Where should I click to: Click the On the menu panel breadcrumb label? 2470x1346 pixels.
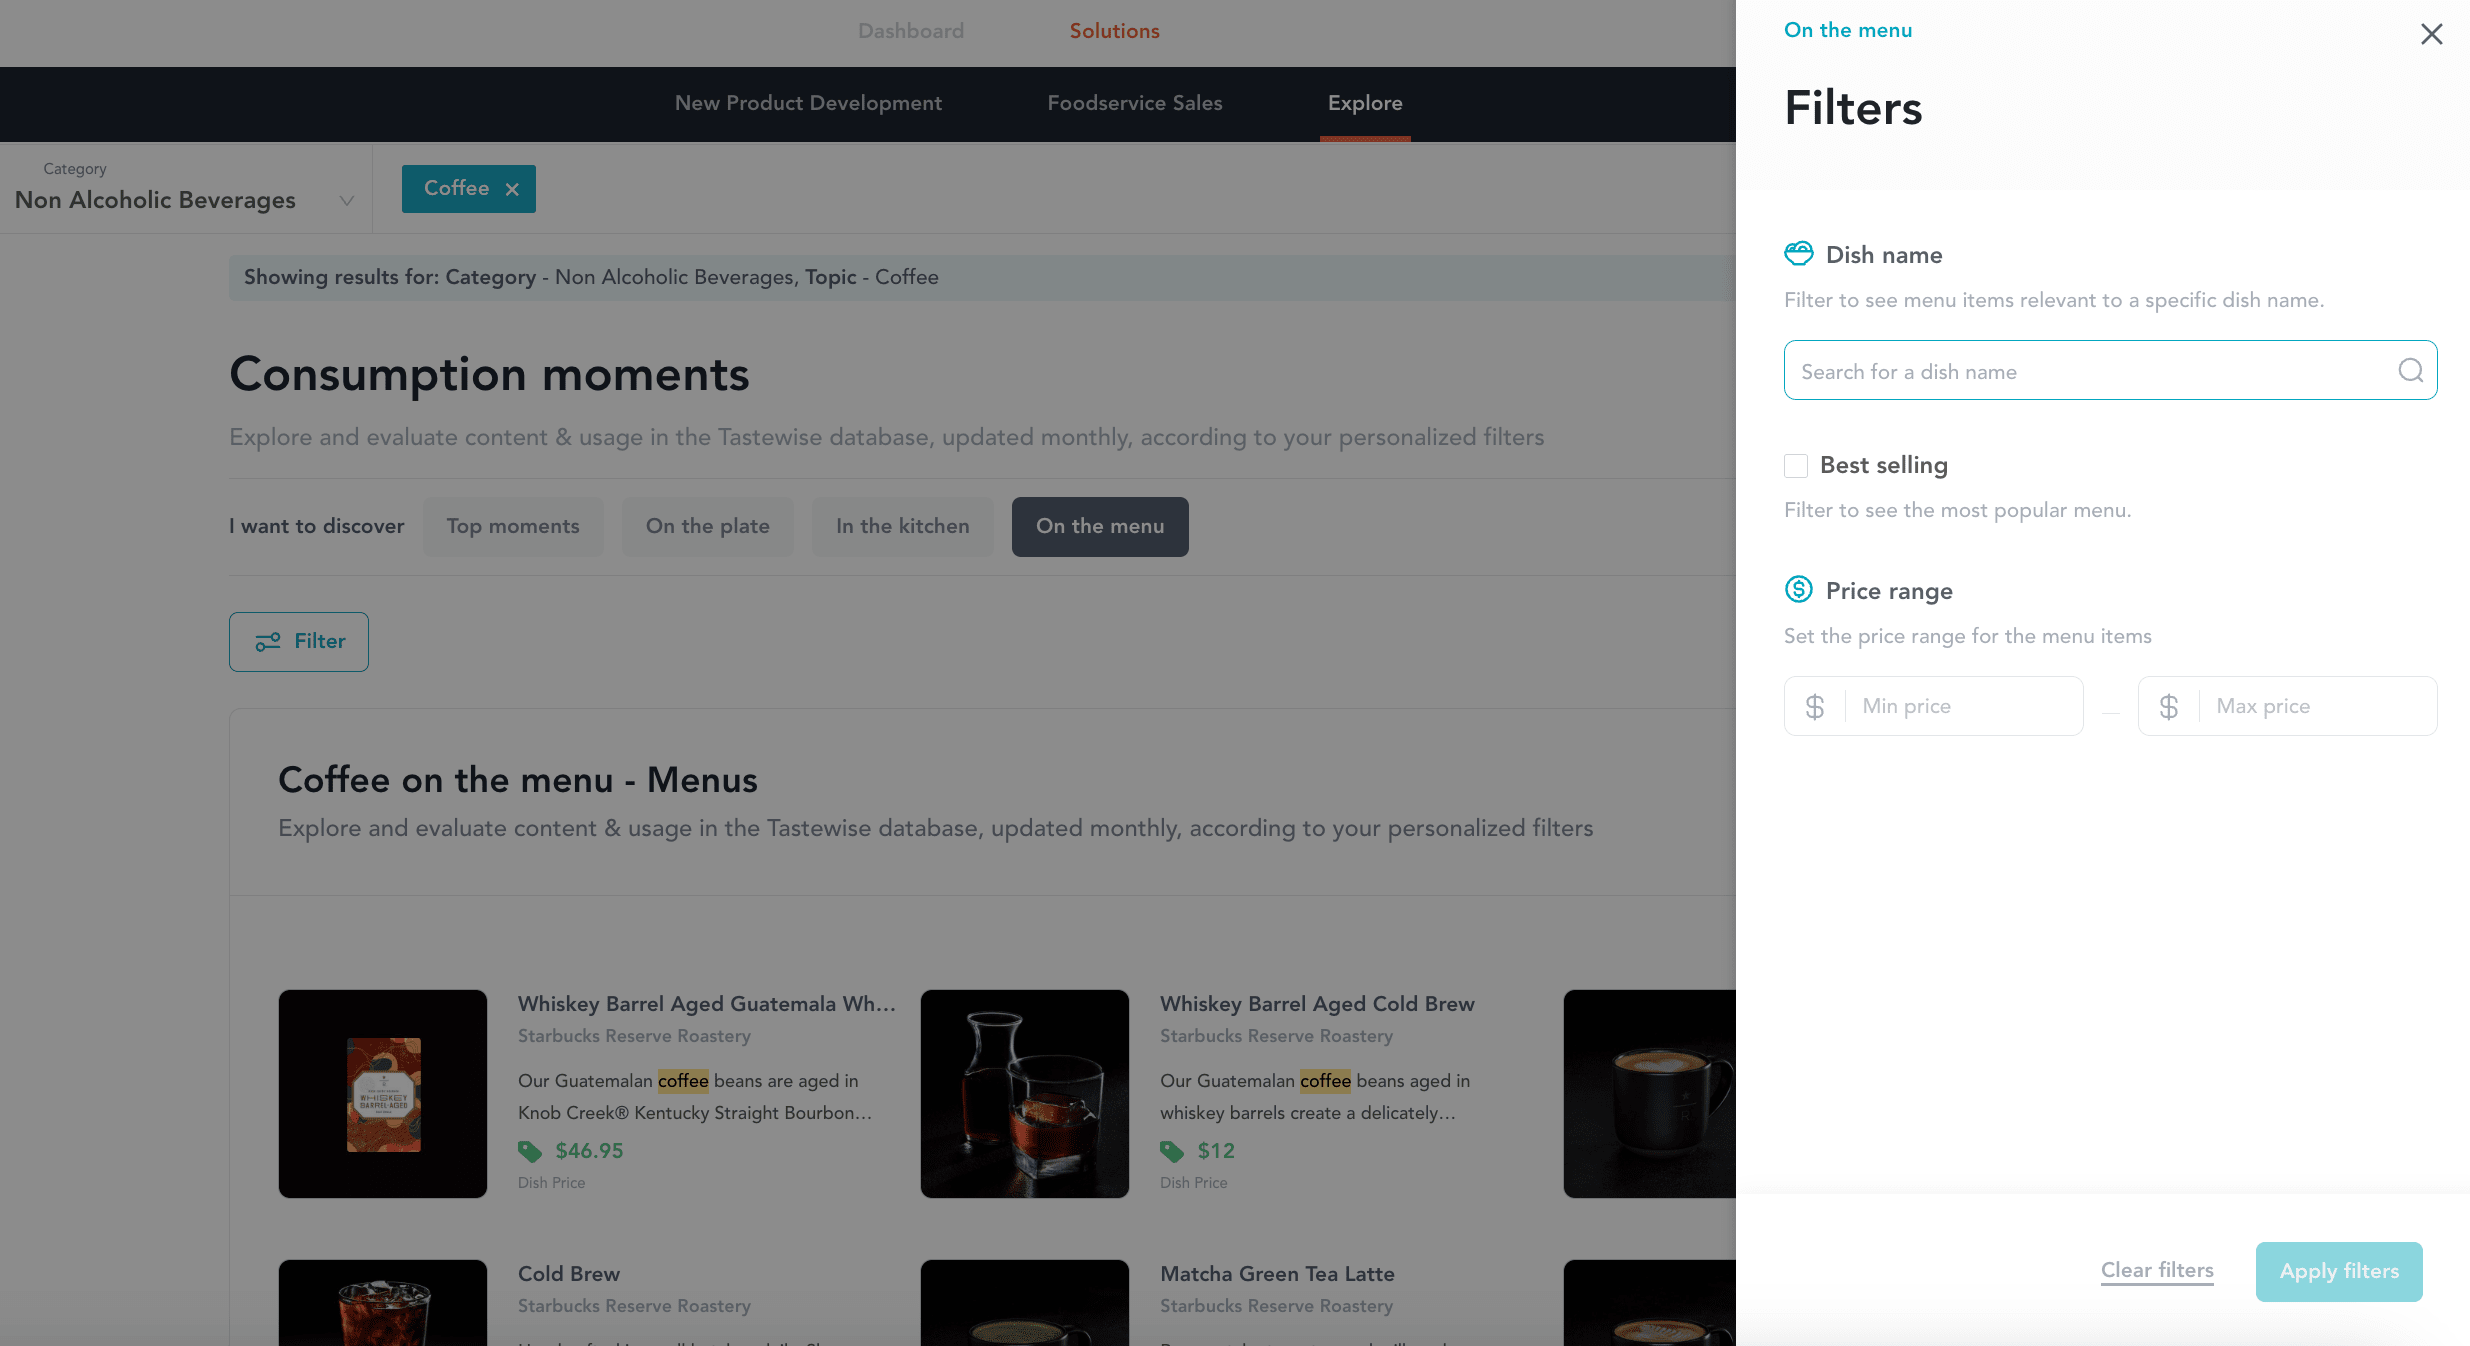1848,30
